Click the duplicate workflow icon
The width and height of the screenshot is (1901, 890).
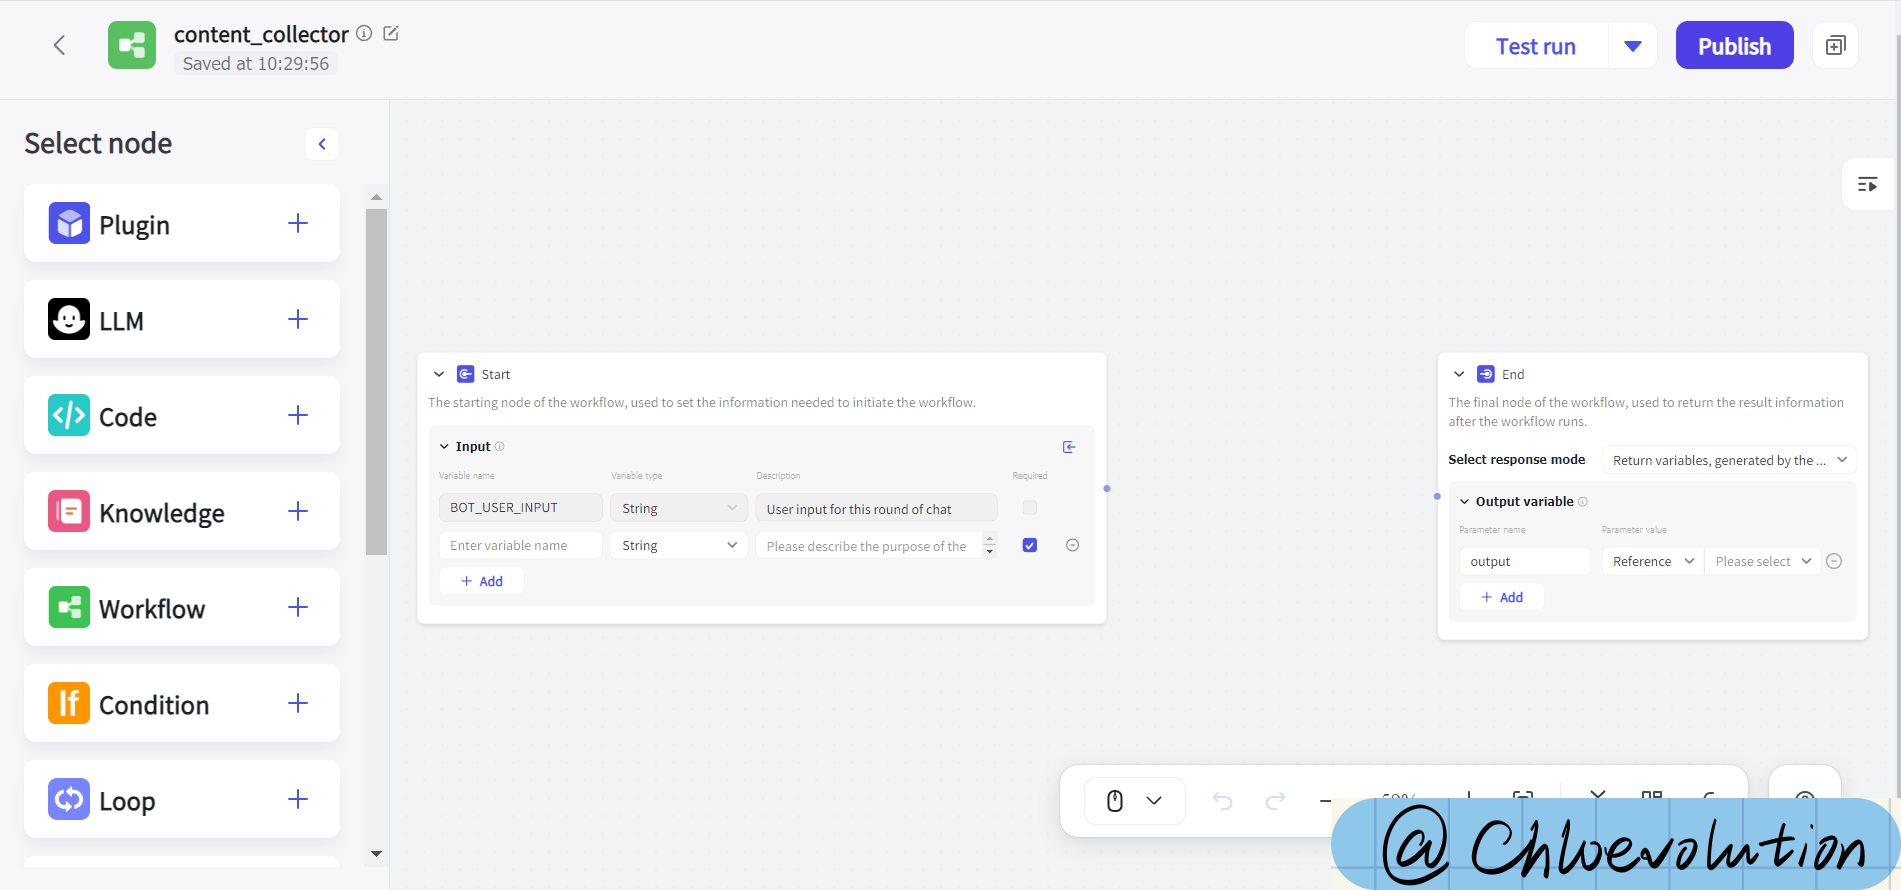pos(1835,46)
